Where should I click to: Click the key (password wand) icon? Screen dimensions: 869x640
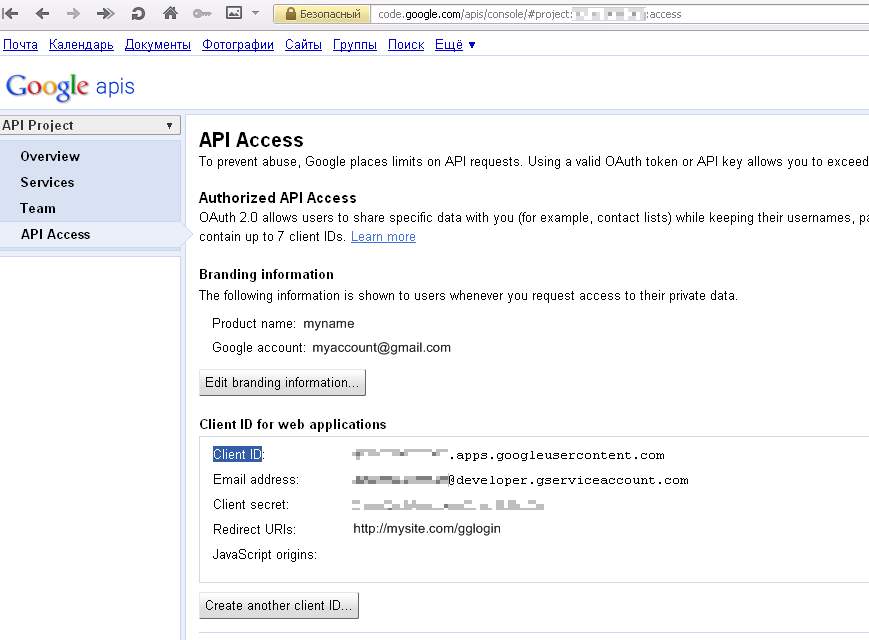[202, 13]
